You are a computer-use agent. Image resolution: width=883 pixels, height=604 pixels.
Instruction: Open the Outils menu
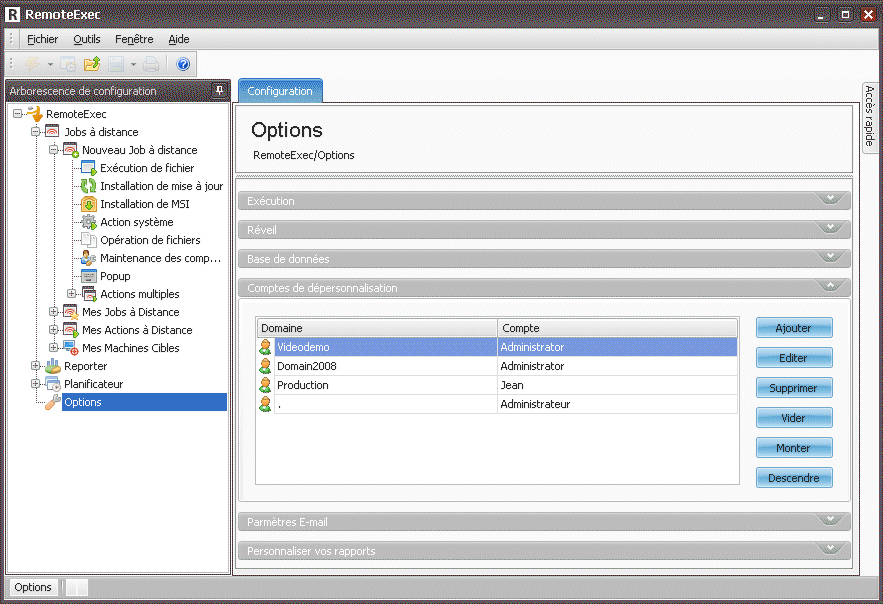(x=87, y=39)
